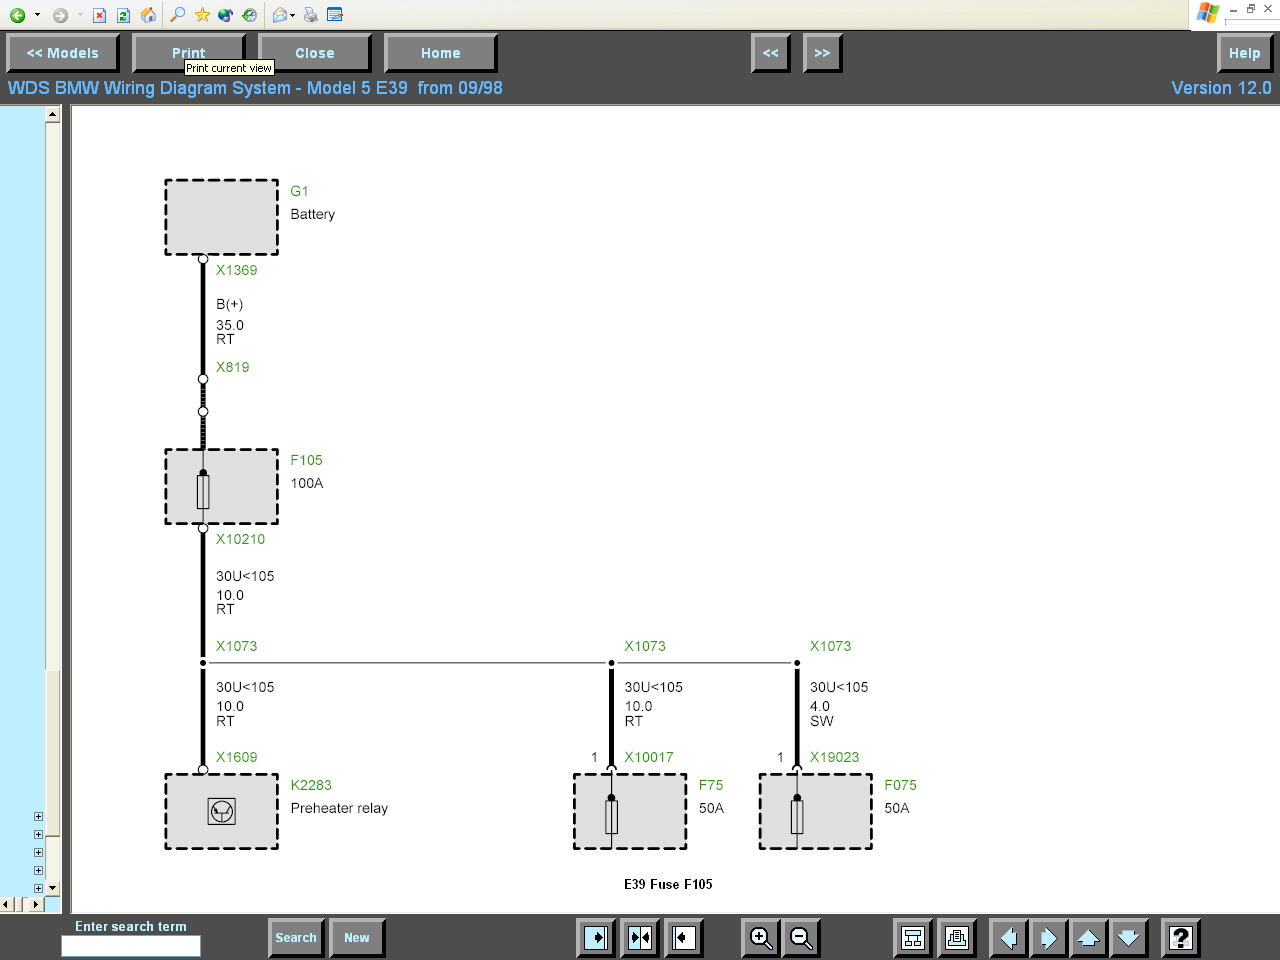Screen dimensions: 1280x960
Task: Pan diagram left with arrow icon
Action: coord(1009,938)
